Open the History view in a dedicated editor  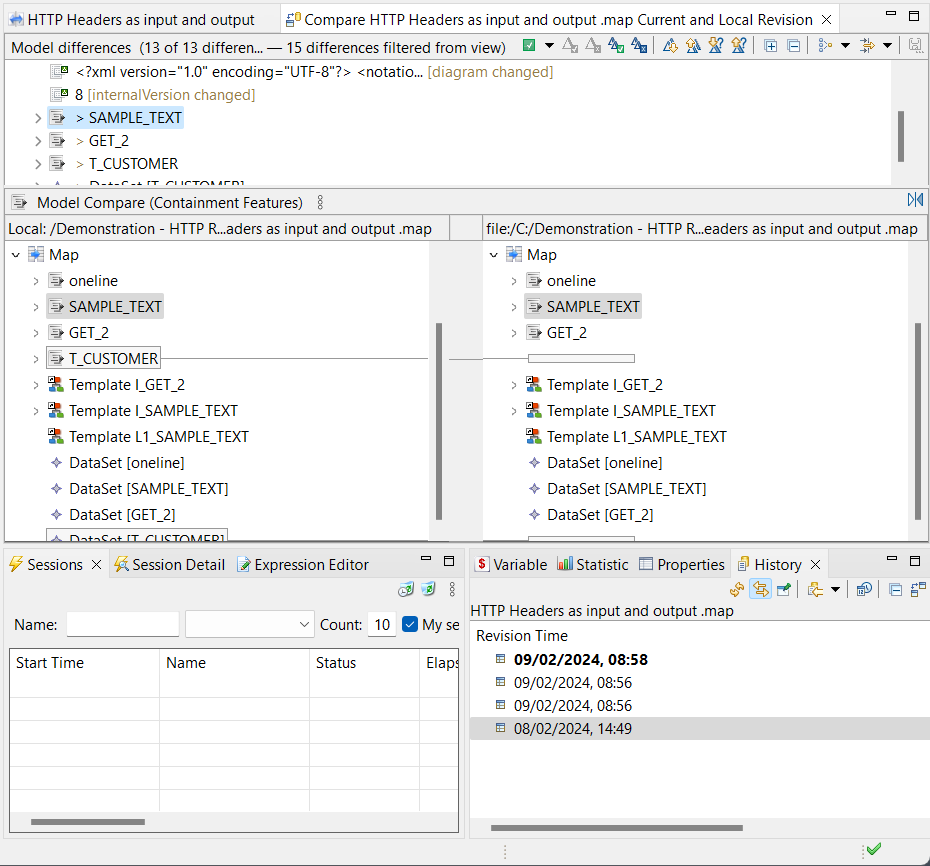click(x=919, y=589)
